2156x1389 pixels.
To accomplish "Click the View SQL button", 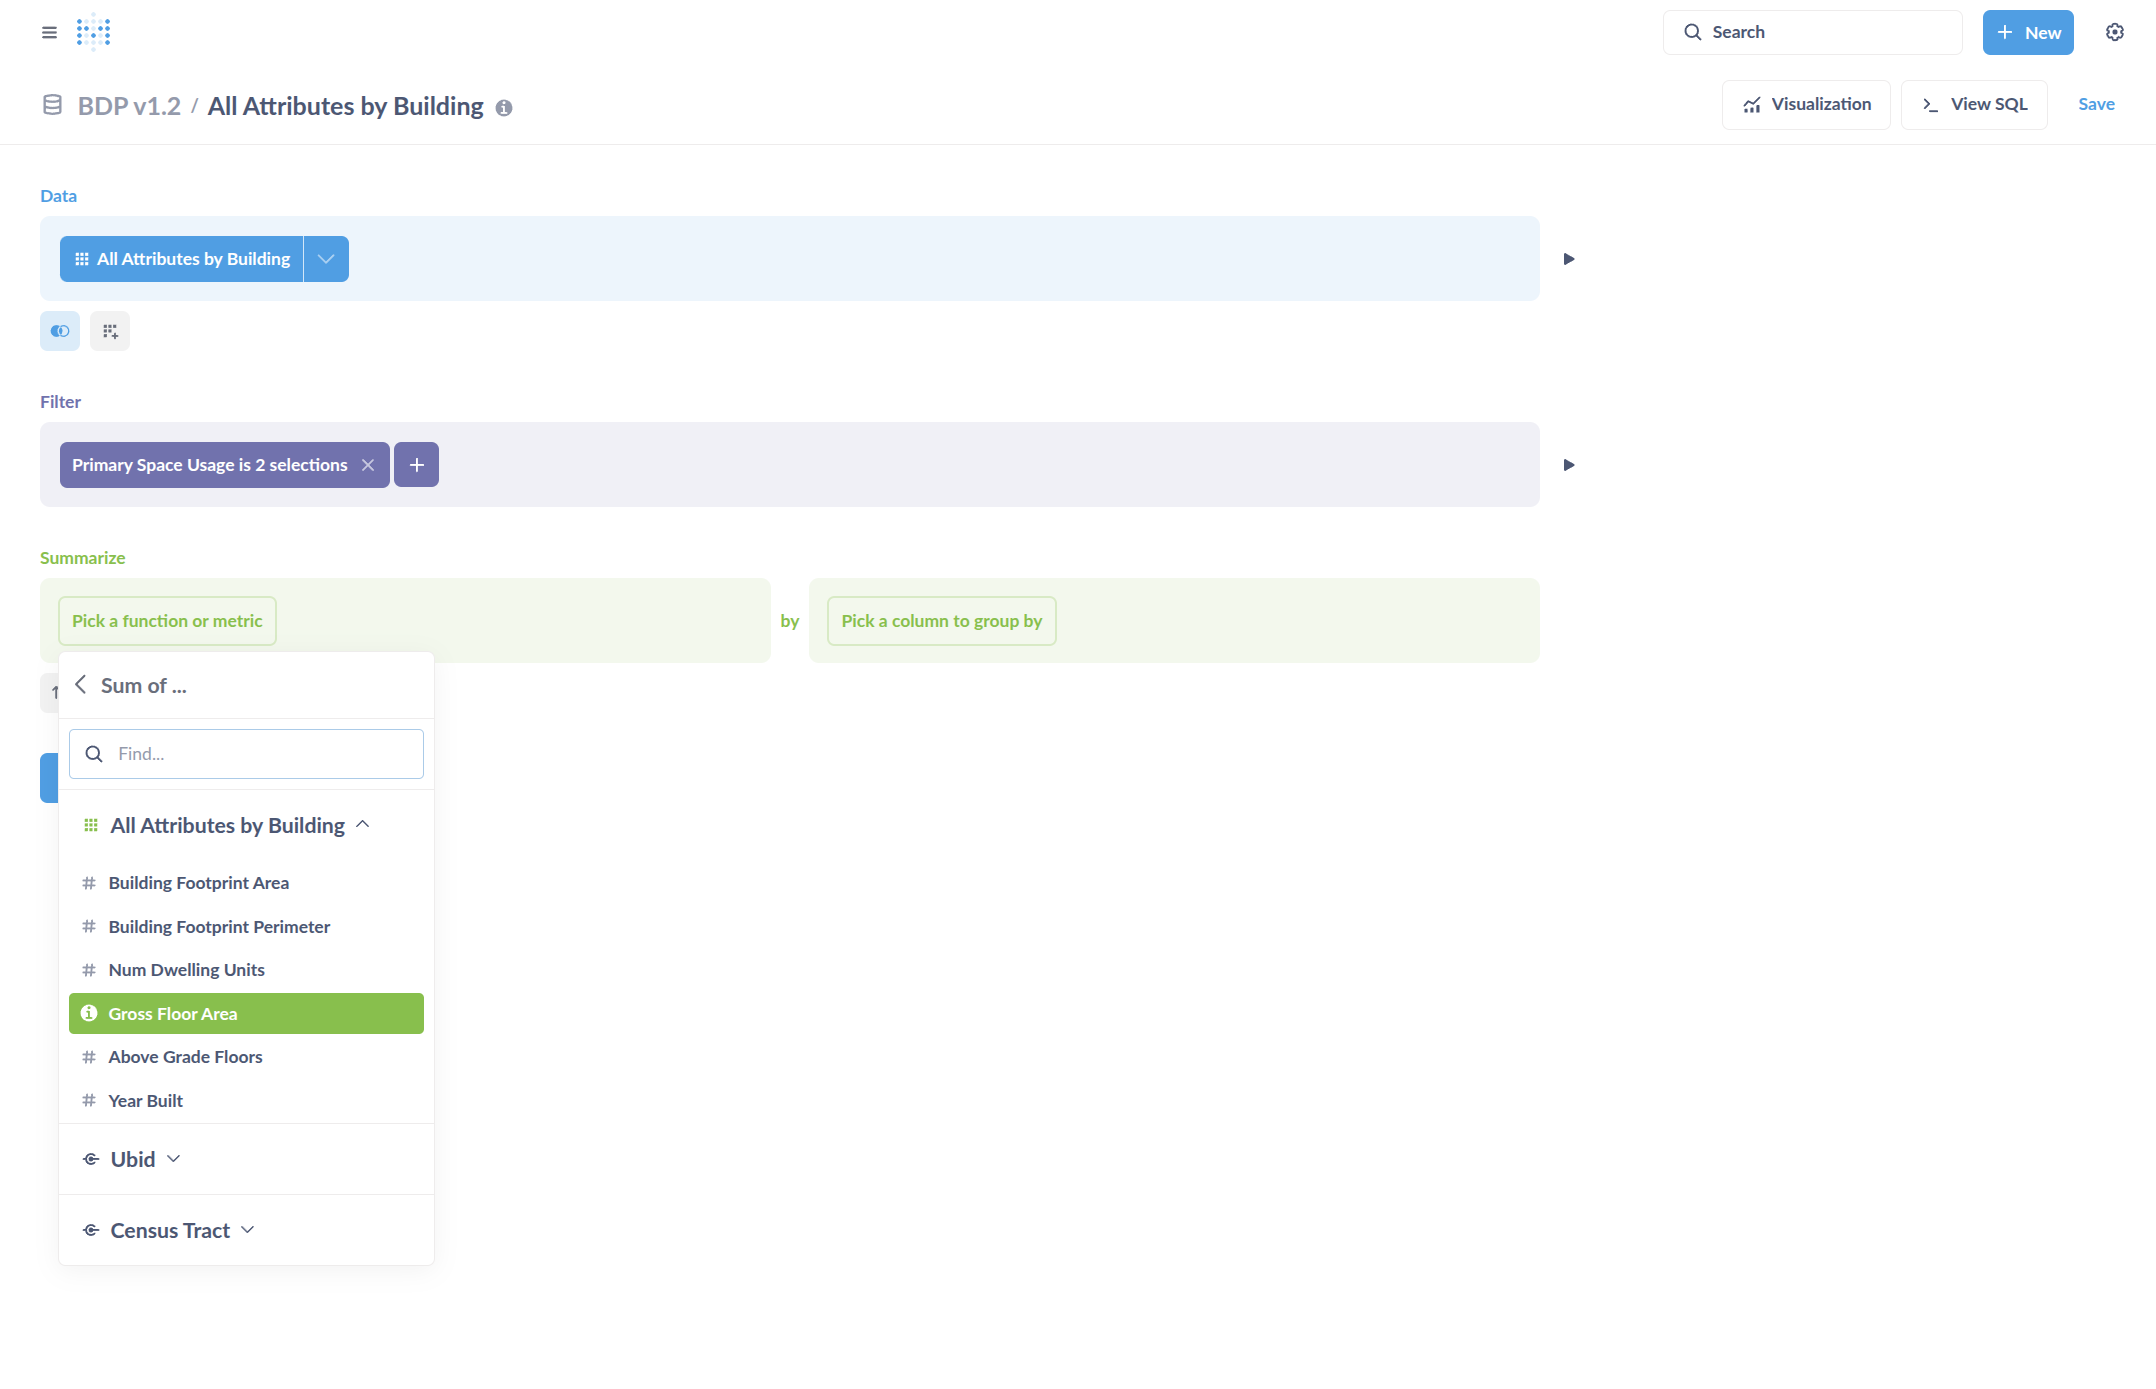I will tap(1974, 104).
